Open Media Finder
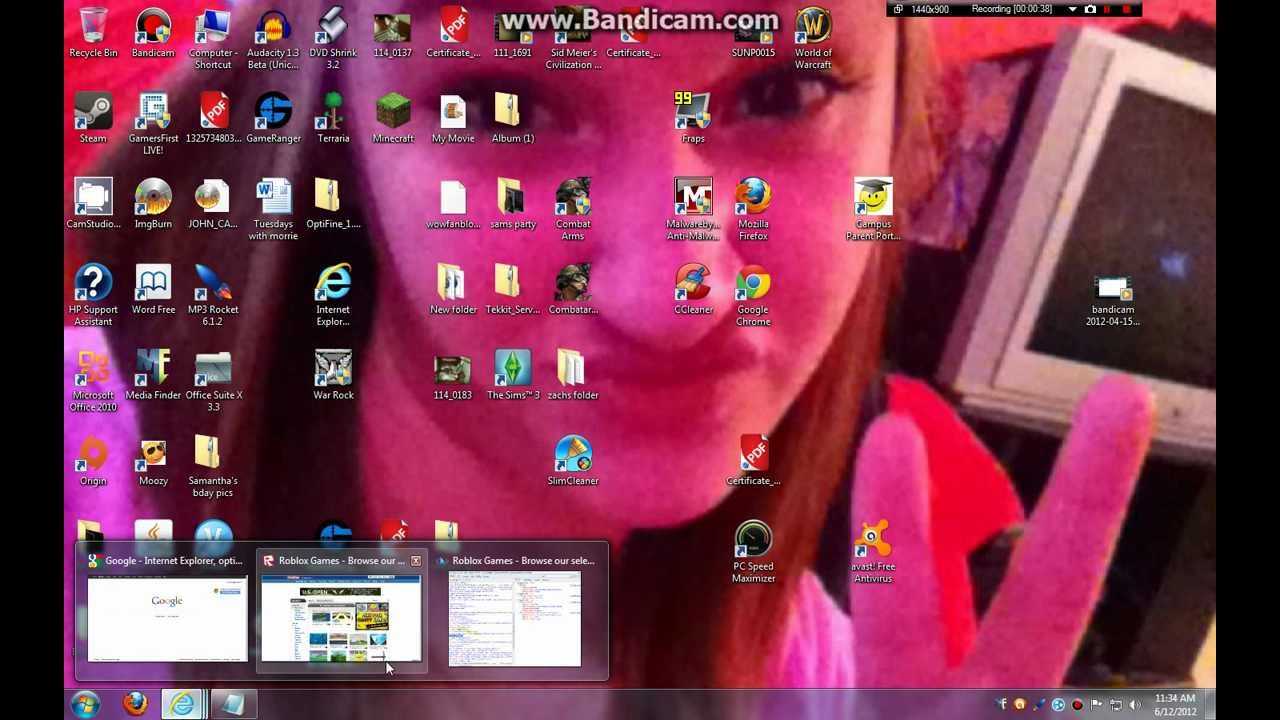This screenshot has width=1280, height=720. (x=153, y=375)
